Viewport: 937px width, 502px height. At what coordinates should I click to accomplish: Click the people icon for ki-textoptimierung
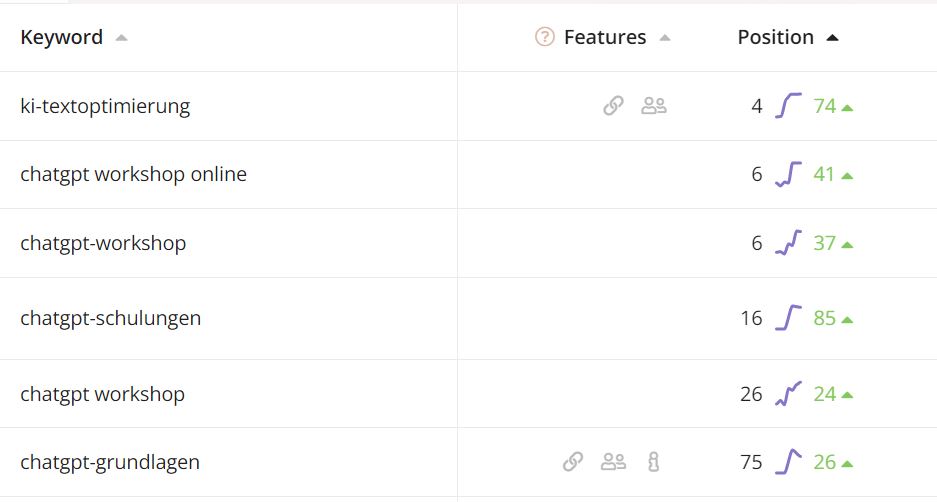coord(654,106)
